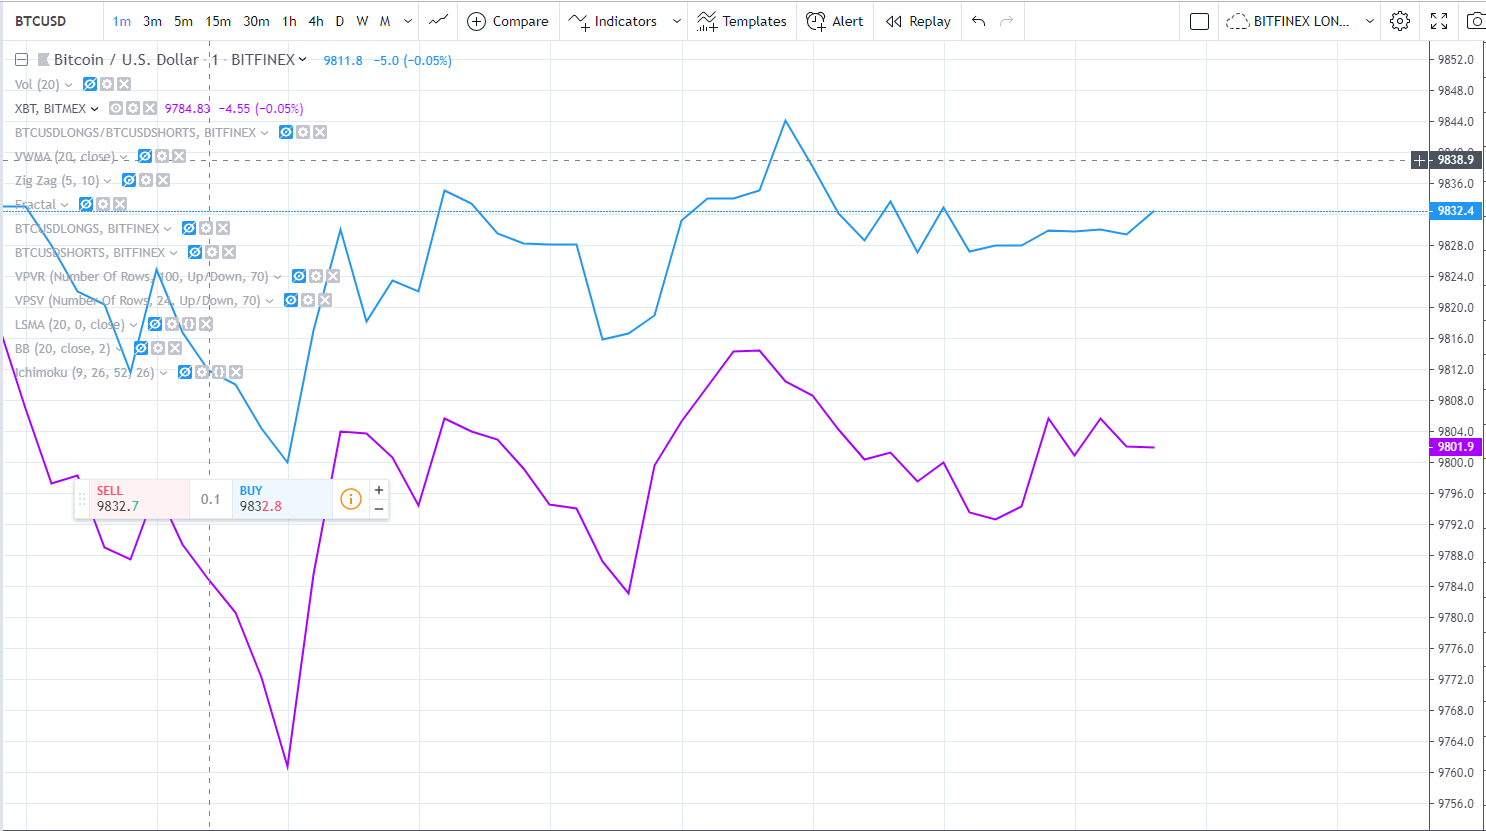Open the Templates menu
Image resolution: width=1486 pixels, height=831 pixels.
[742, 21]
